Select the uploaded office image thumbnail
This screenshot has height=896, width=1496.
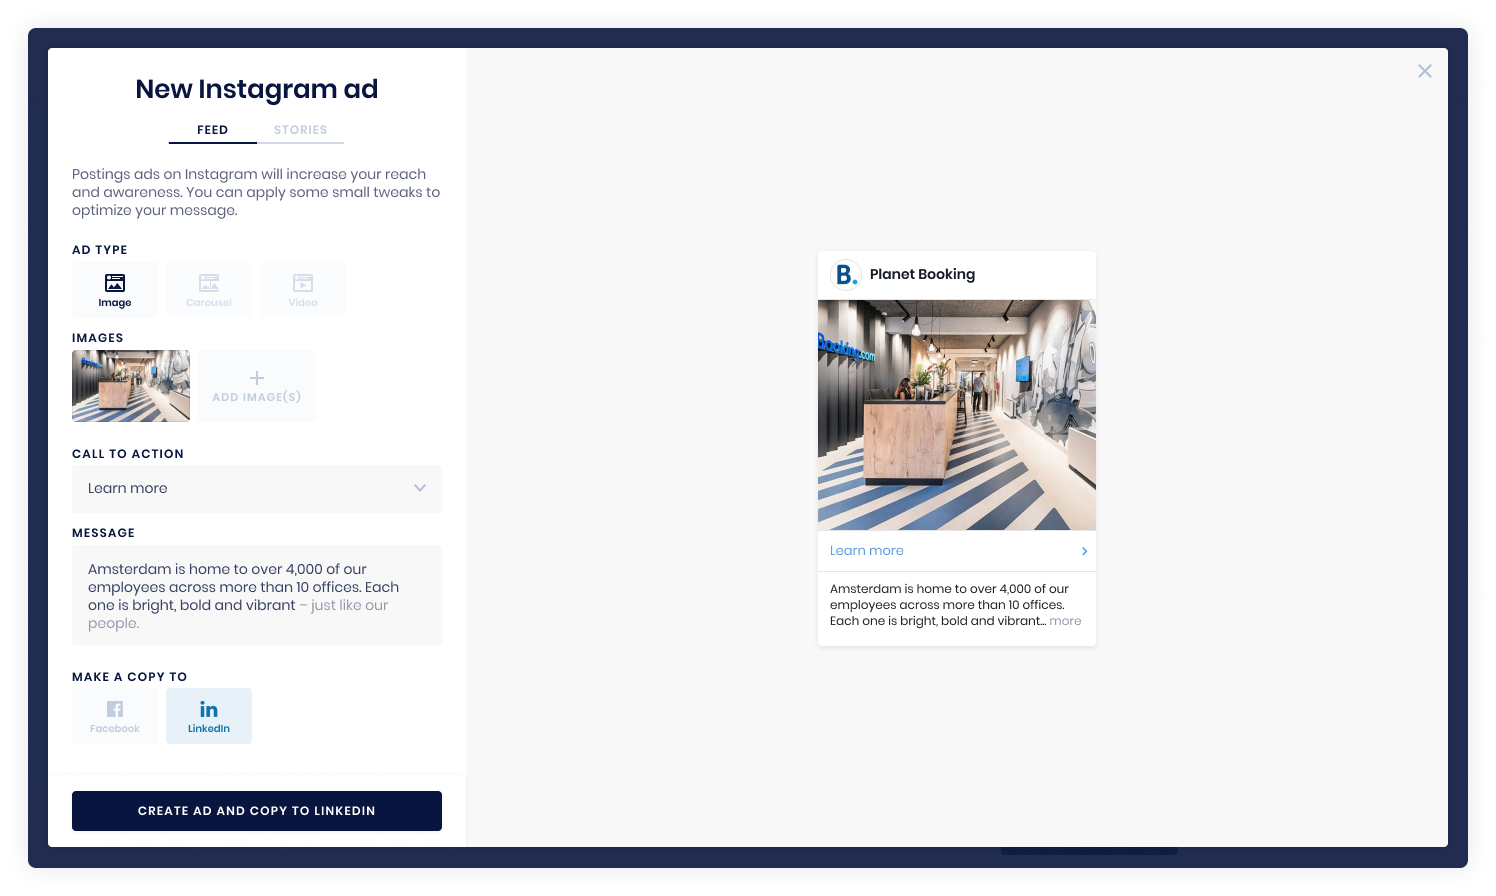point(131,386)
